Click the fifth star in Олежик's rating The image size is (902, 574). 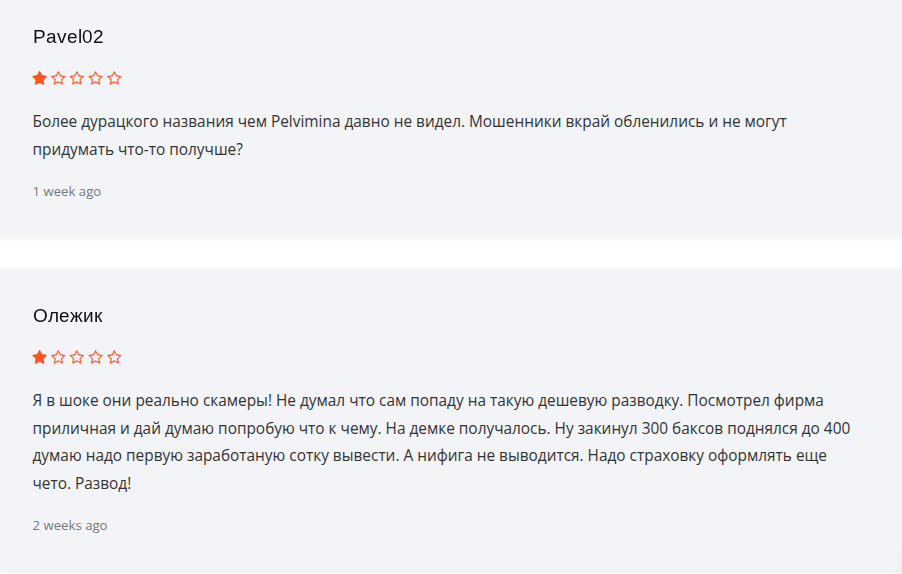(x=115, y=357)
